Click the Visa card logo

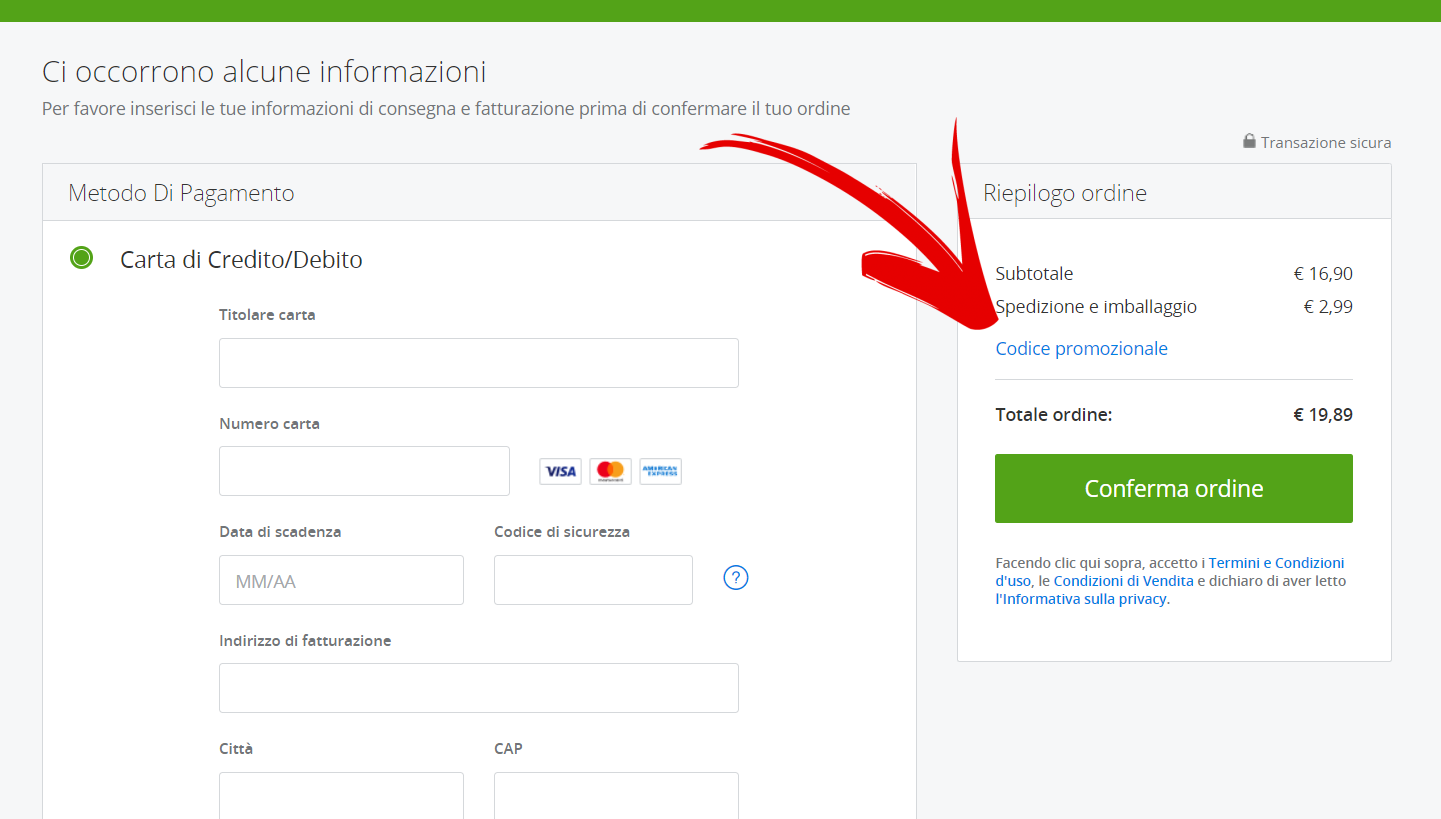(560, 471)
